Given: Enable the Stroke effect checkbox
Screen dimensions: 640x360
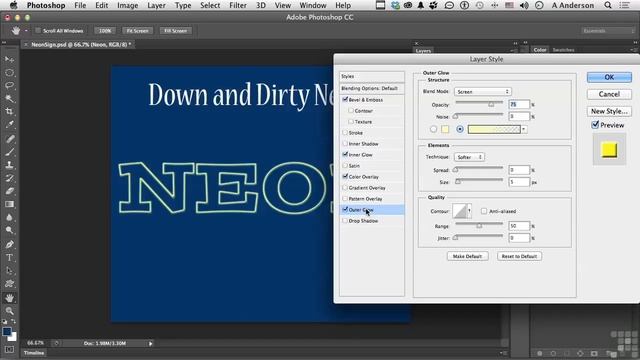Looking at the screenshot, I should coord(345,132).
